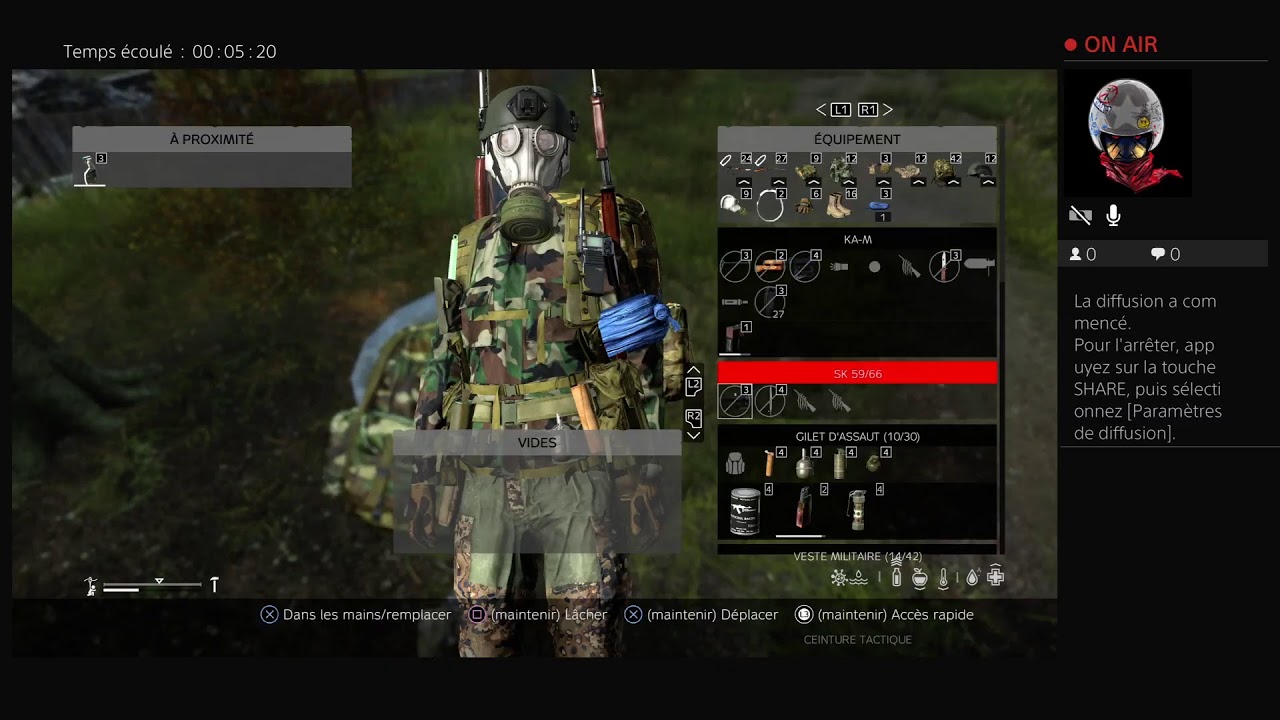Check the water bottle thirst status icon
1280x720 pixels.
[896, 577]
